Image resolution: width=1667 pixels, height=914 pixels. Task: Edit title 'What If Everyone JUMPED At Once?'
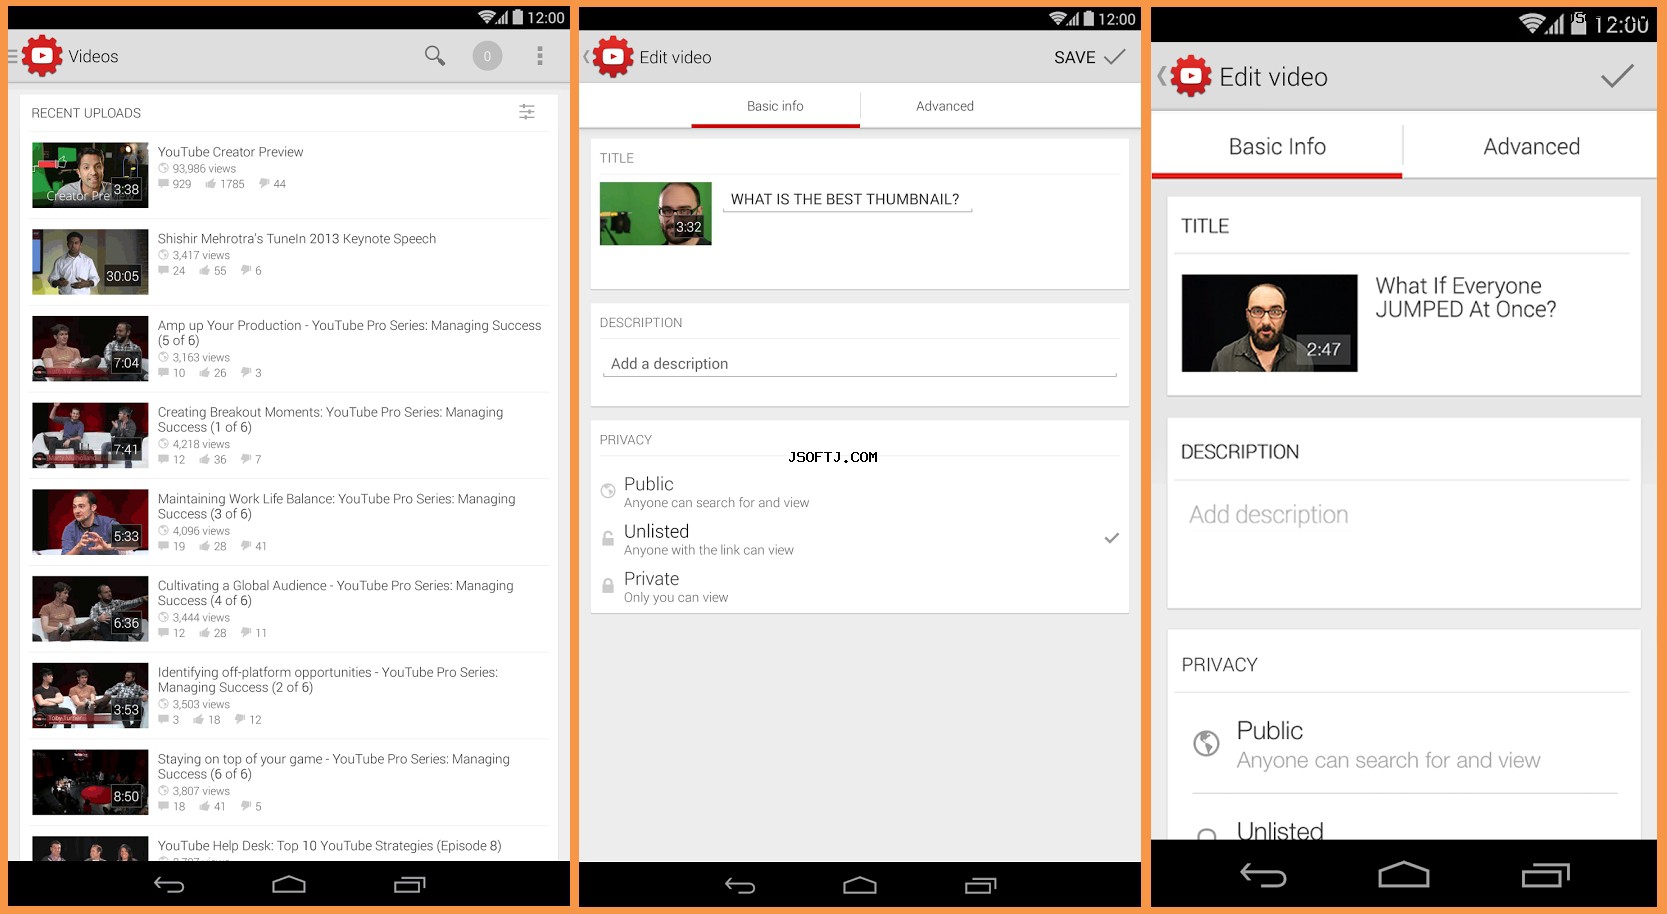[x=1466, y=298]
